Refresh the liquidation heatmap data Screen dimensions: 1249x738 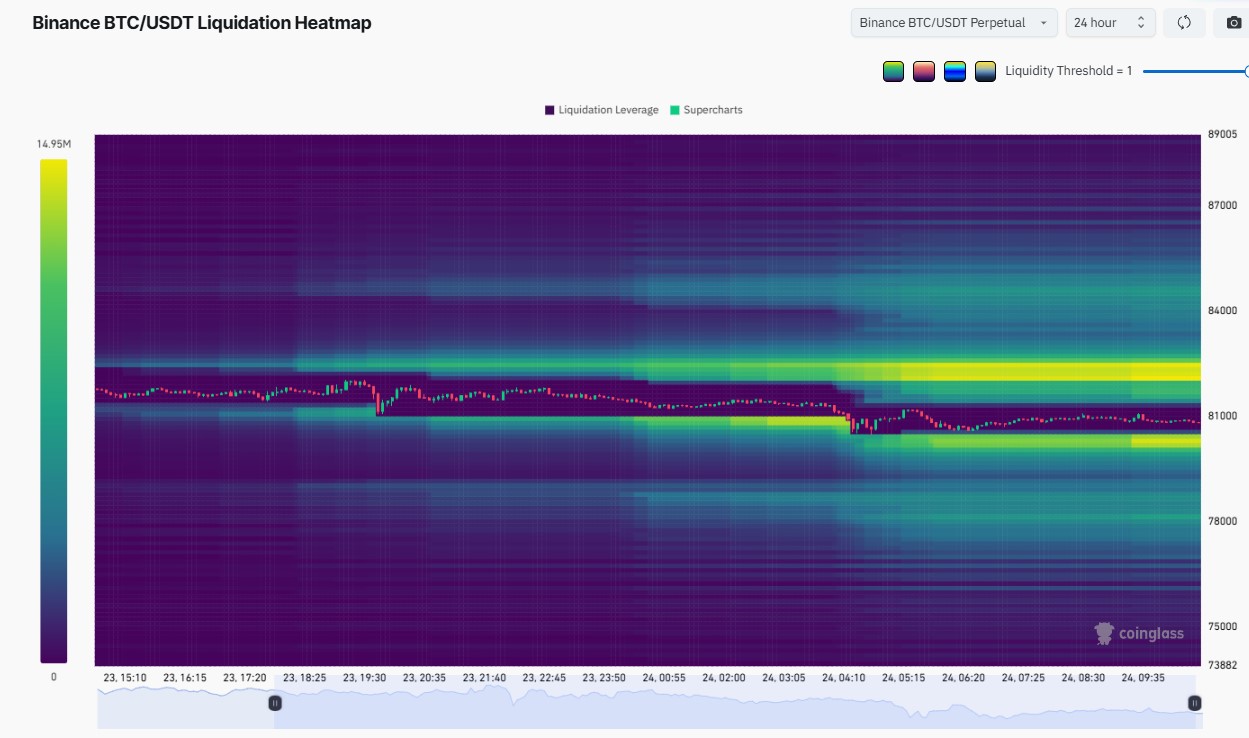tap(1184, 22)
